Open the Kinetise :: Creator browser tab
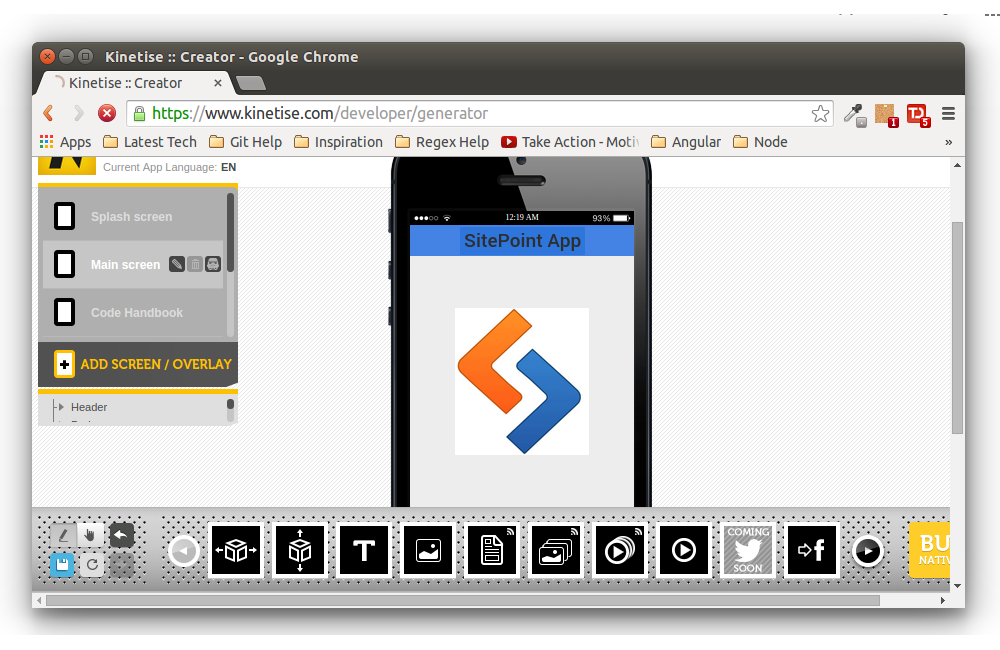Image resolution: width=1000 pixels, height=650 pixels. pos(125,83)
